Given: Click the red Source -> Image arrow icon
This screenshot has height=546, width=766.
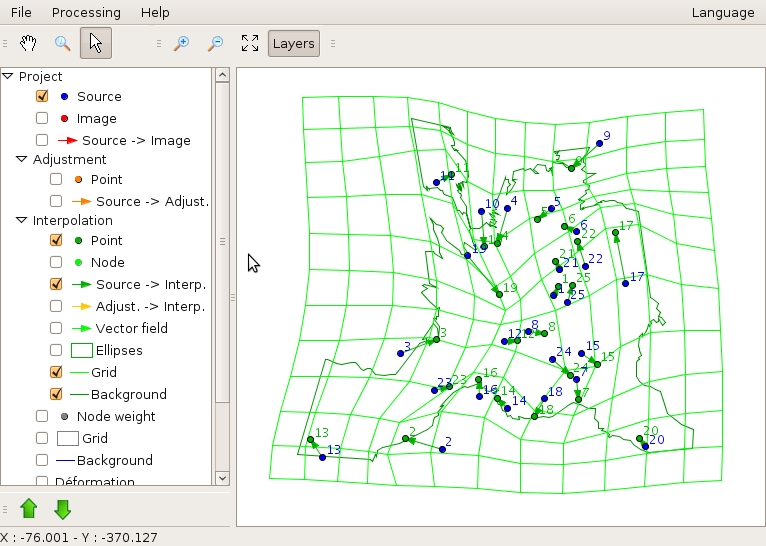Looking at the screenshot, I should pos(68,140).
